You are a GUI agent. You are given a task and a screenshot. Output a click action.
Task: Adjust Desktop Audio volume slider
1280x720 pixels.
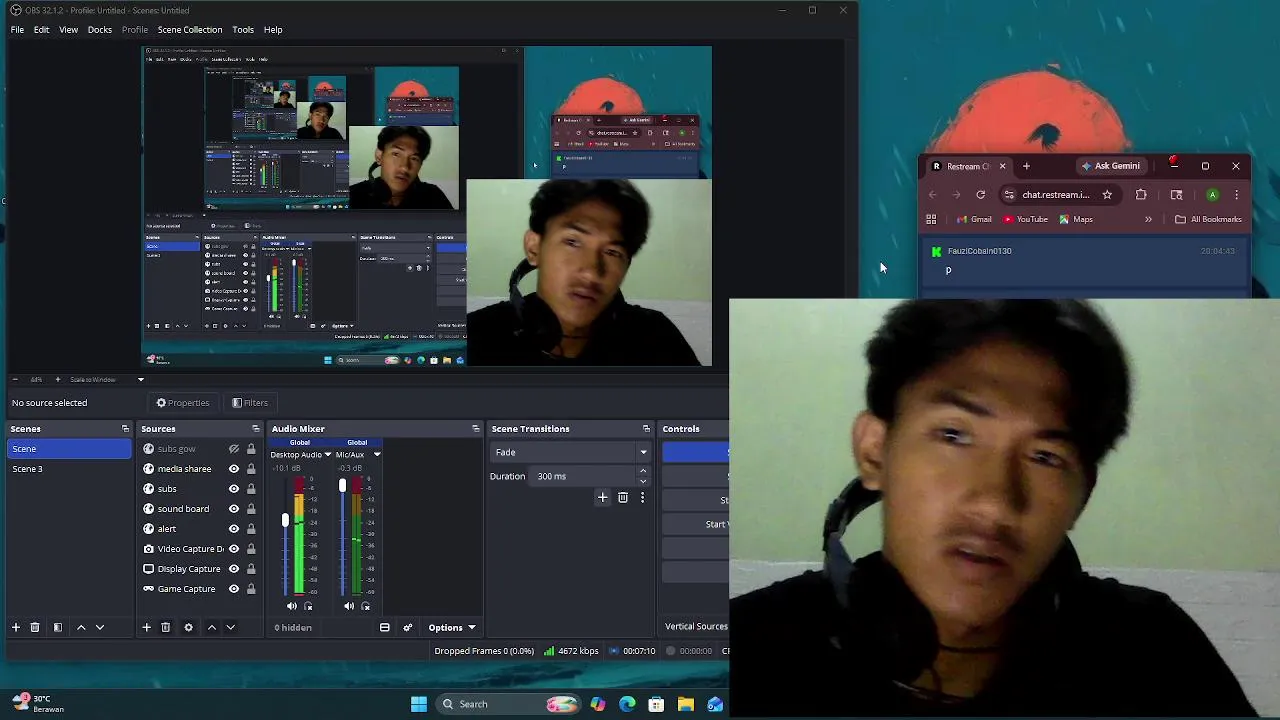coord(285,520)
